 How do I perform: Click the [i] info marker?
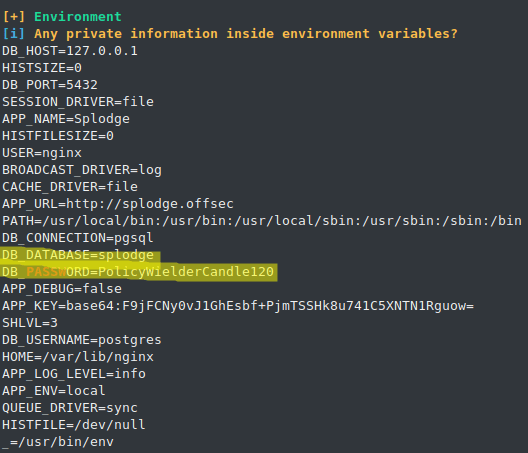pyautogui.click(x=13, y=34)
